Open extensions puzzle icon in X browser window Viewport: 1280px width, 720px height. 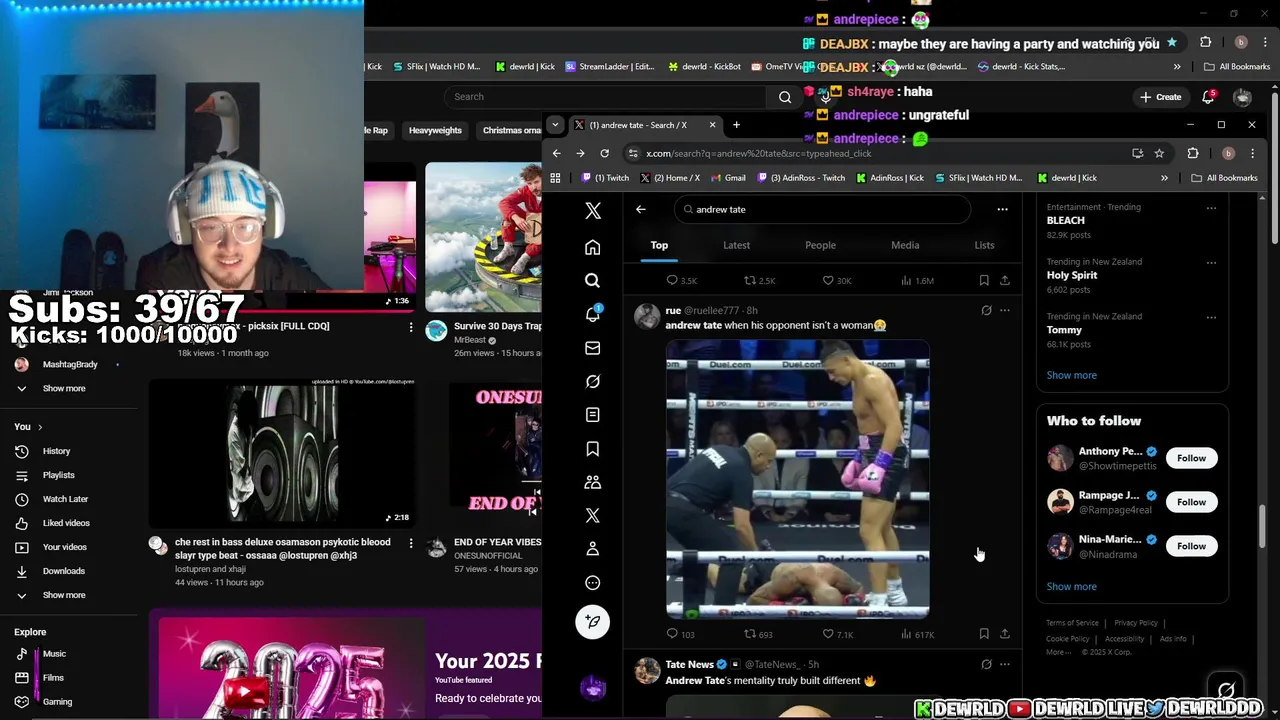click(1193, 153)
